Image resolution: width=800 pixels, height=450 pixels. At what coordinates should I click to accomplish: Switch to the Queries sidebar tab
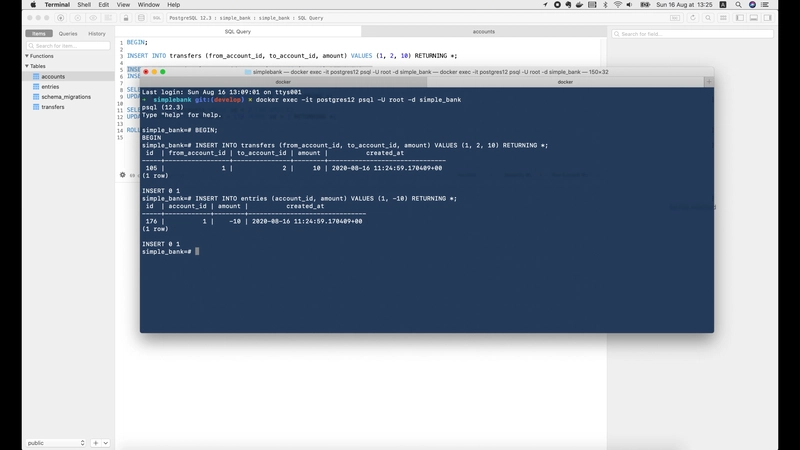68,33
